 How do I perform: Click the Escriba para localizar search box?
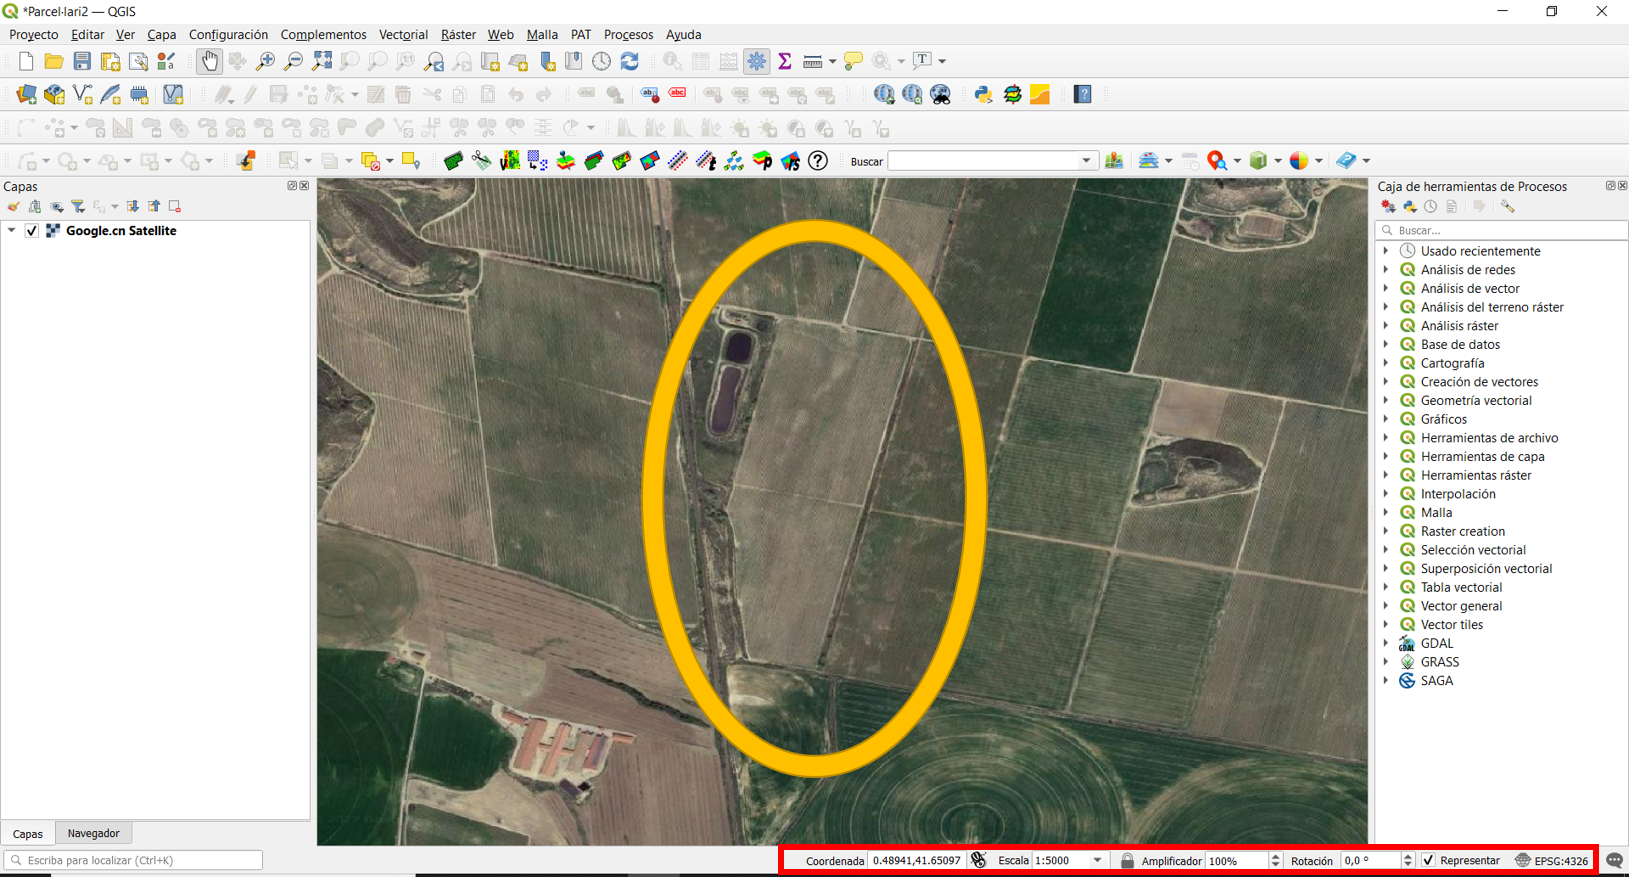tap(133, 860)
